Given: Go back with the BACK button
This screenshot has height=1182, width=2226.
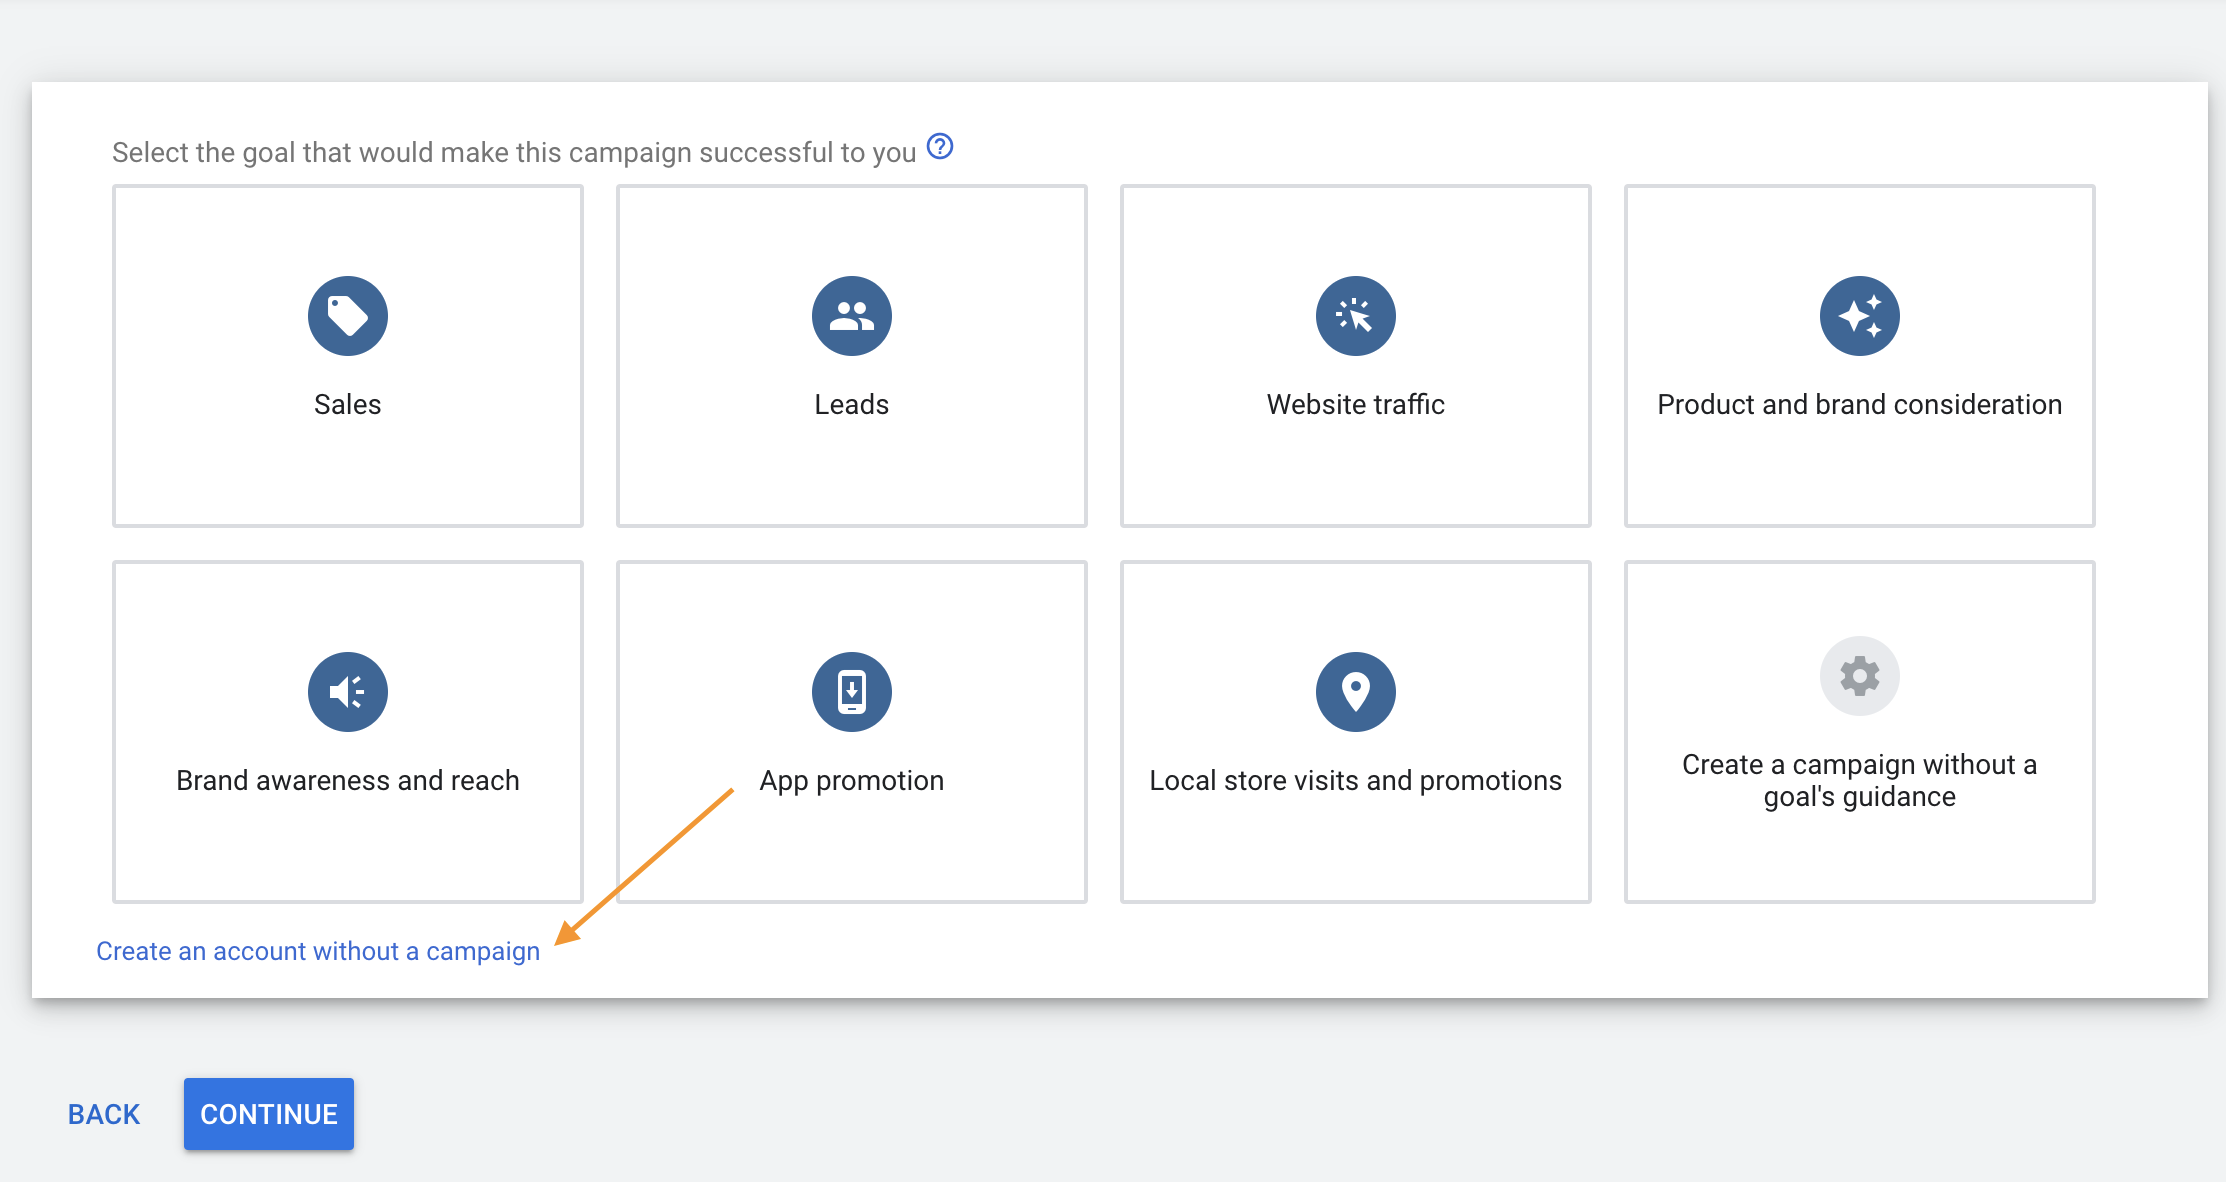Looking at the screenshot, I should pos(104,1114).
